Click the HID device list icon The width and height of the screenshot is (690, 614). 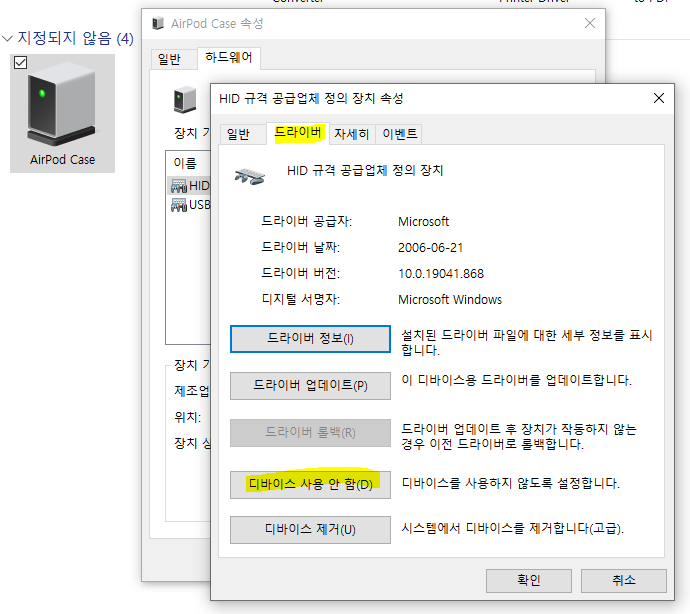click(x=179, y=186)
